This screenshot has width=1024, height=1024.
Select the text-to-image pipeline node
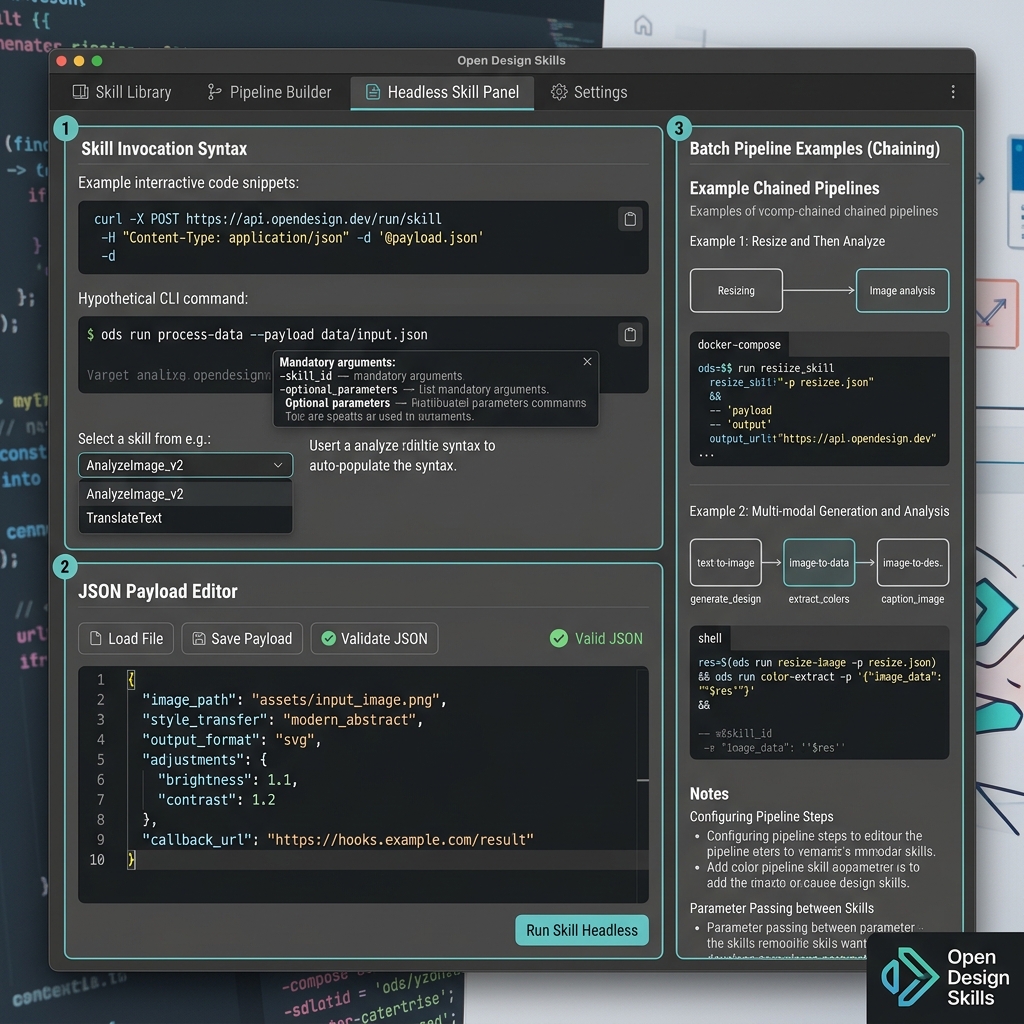point(726,562)
